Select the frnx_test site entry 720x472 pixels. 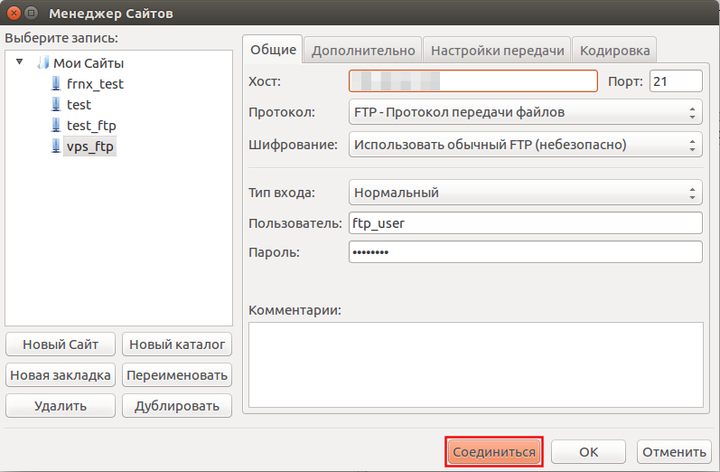pos(95,84)
